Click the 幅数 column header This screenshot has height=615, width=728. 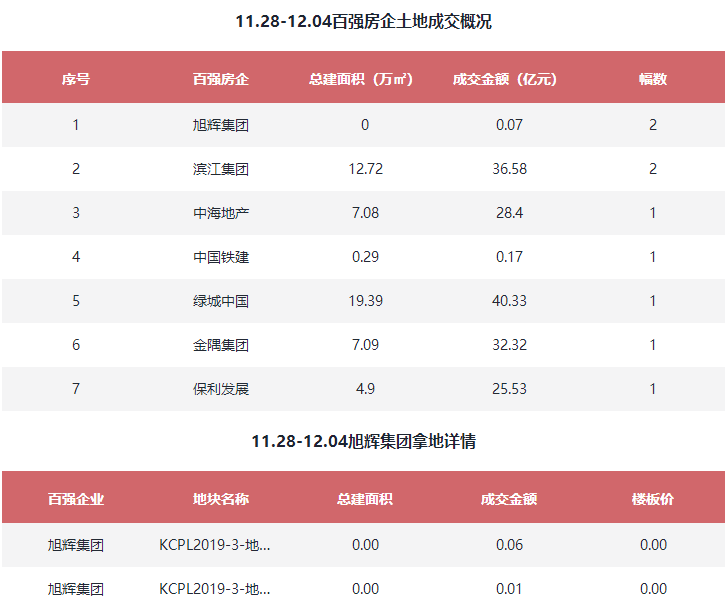652,79
